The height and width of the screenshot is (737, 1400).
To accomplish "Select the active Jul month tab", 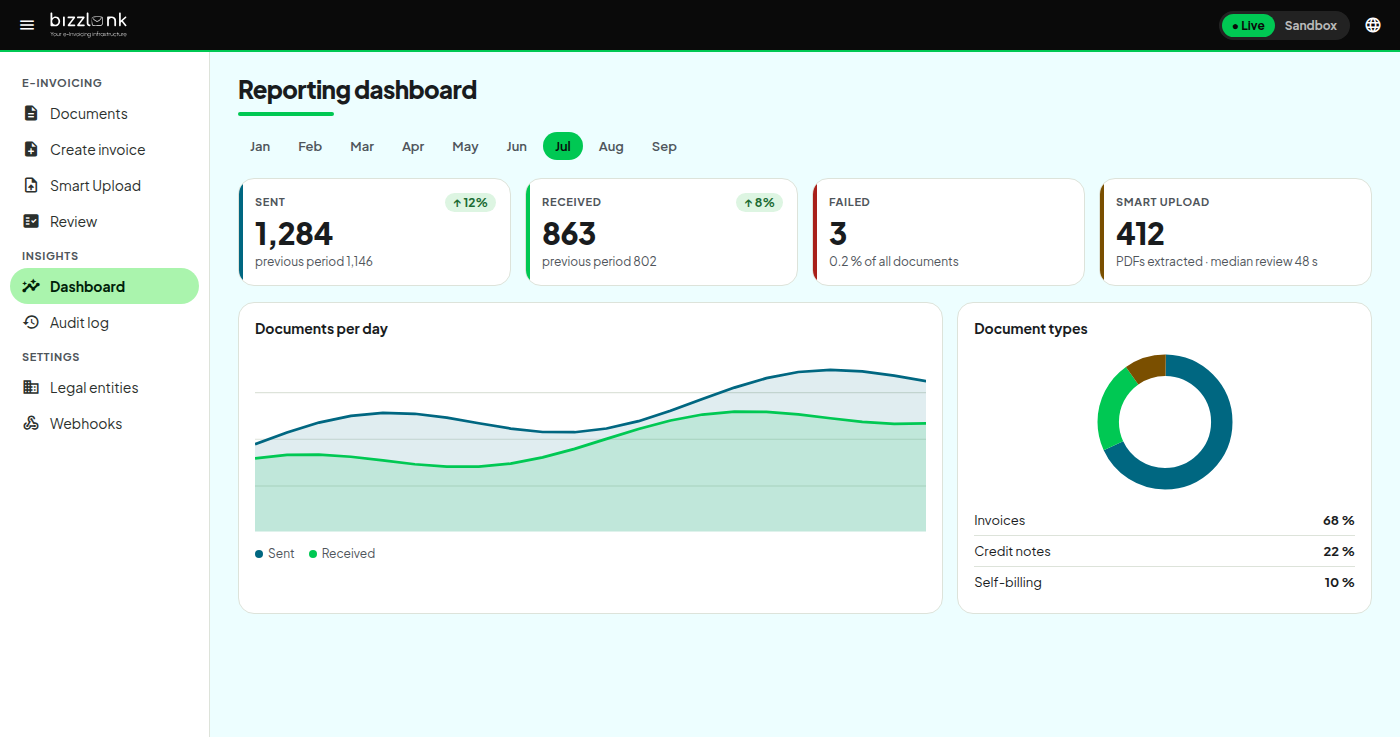I will (x=563, y=146).
